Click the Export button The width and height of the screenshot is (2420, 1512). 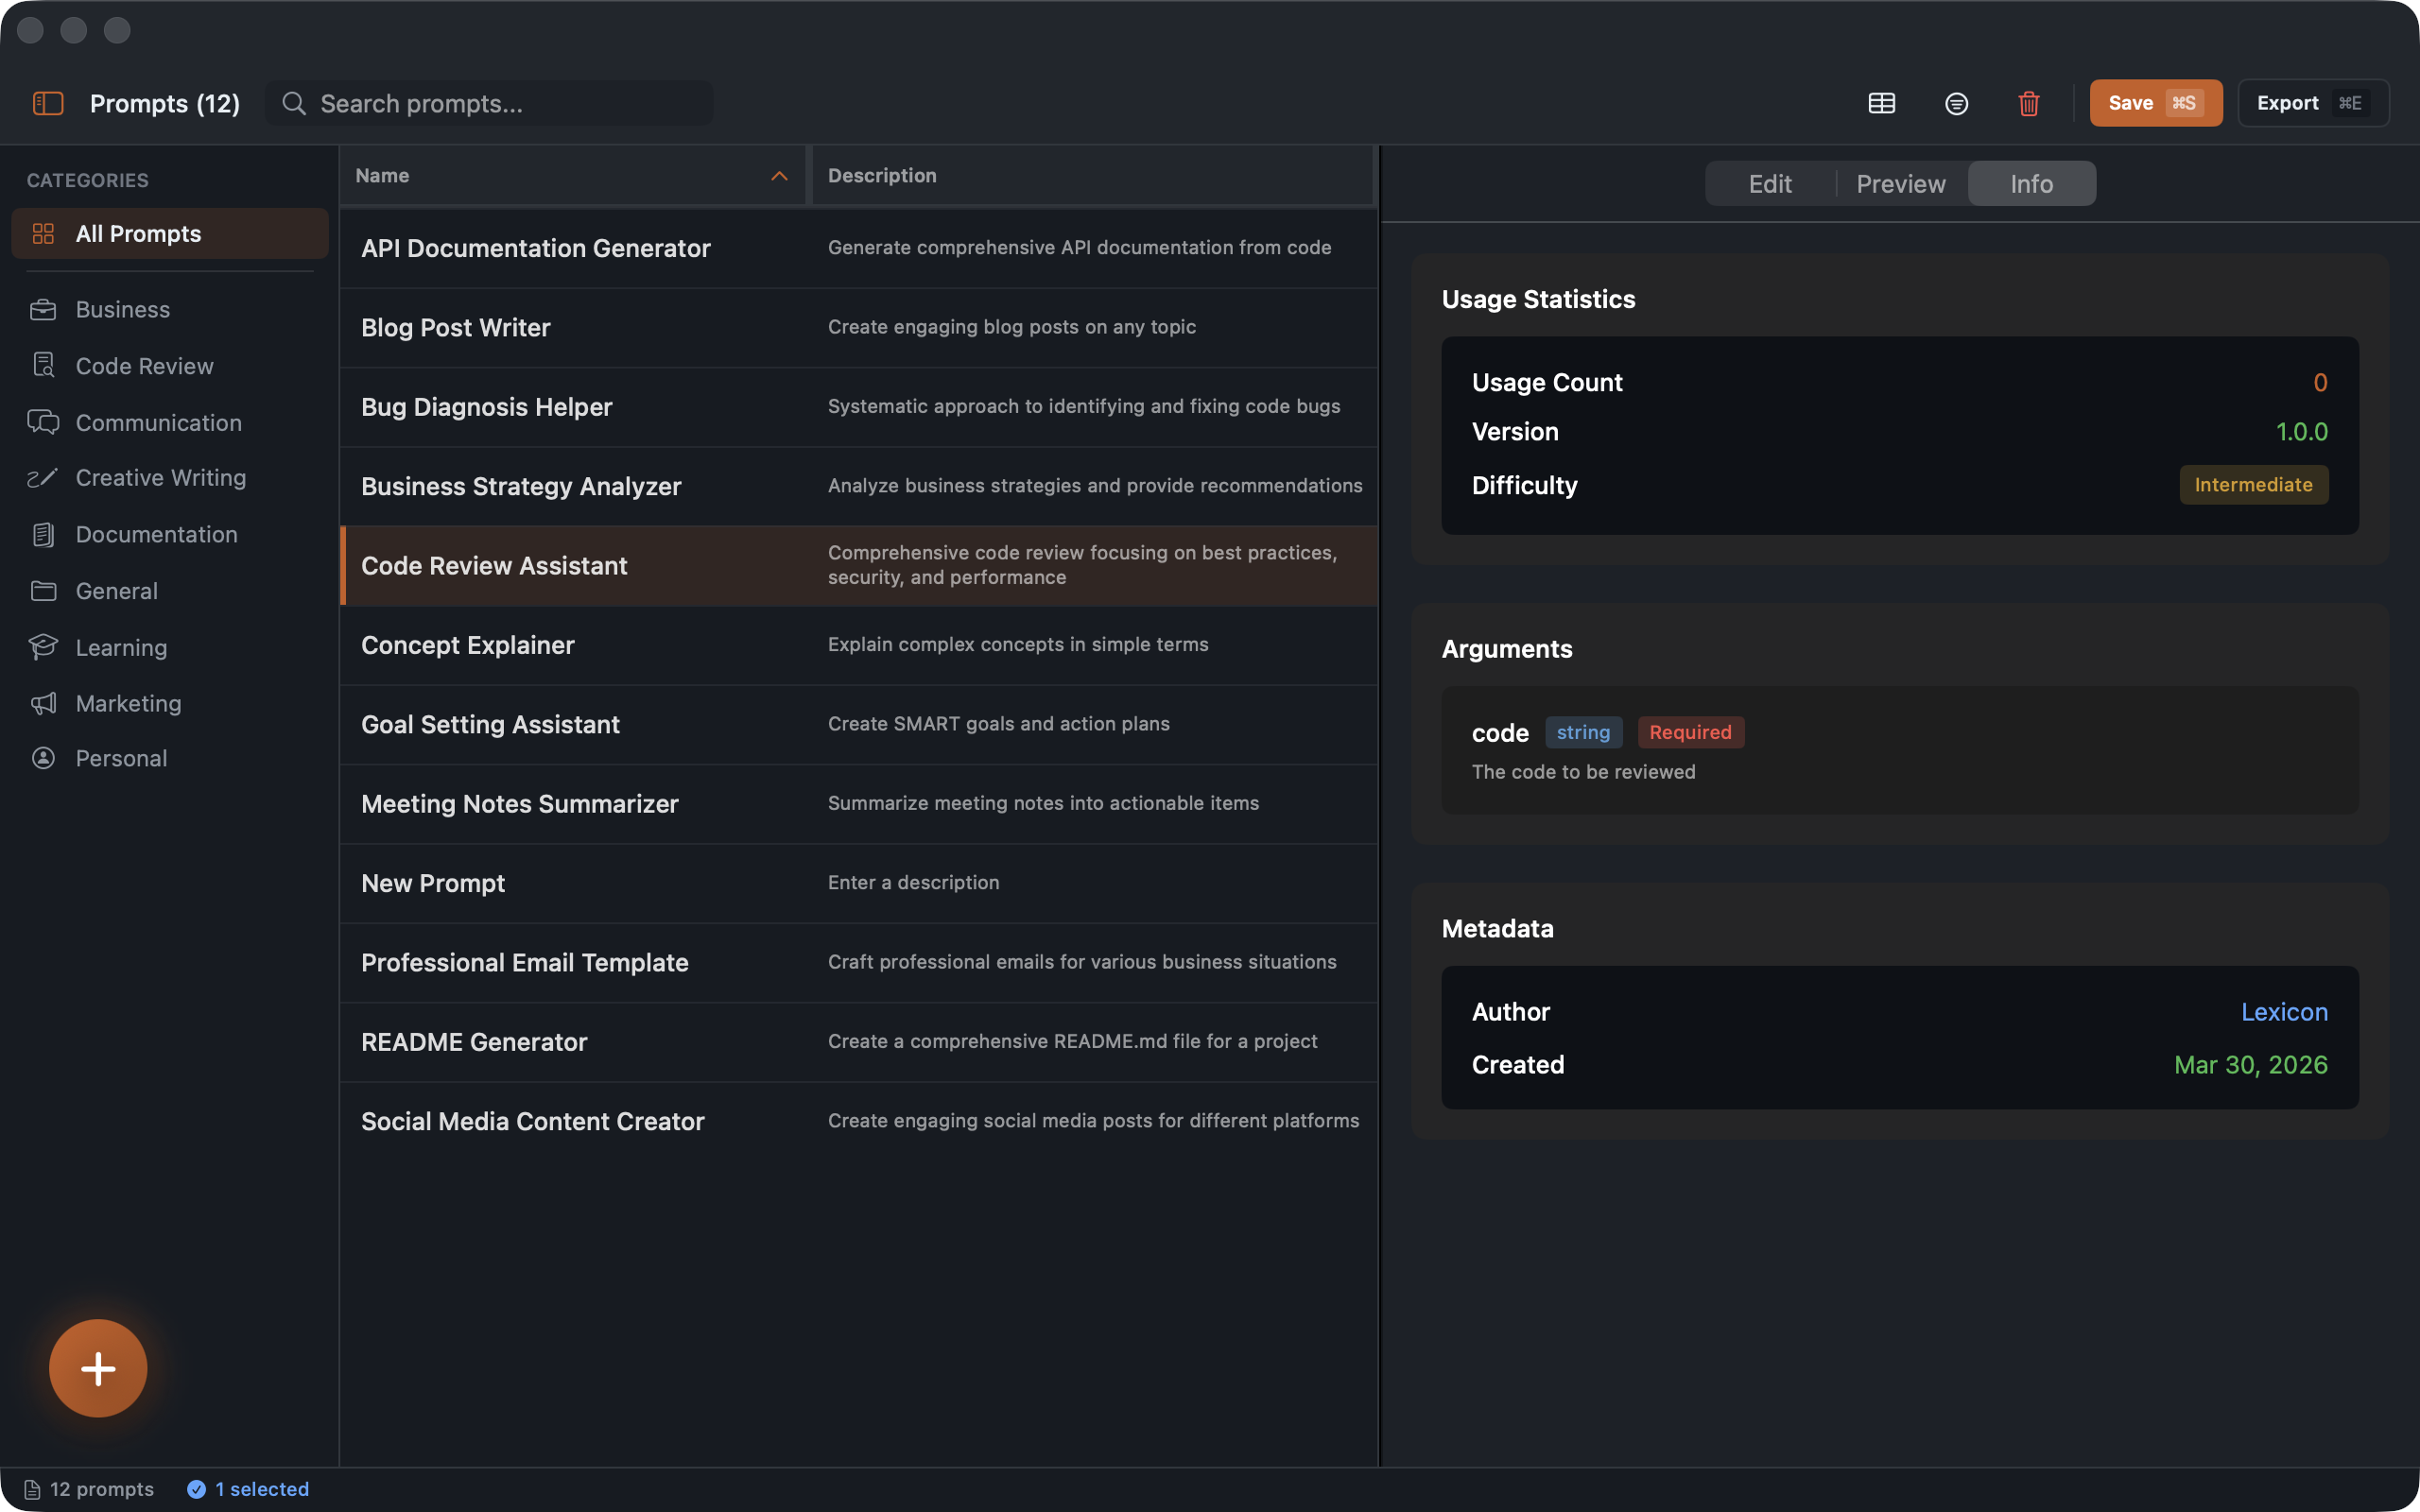(x=2312, y=103)
